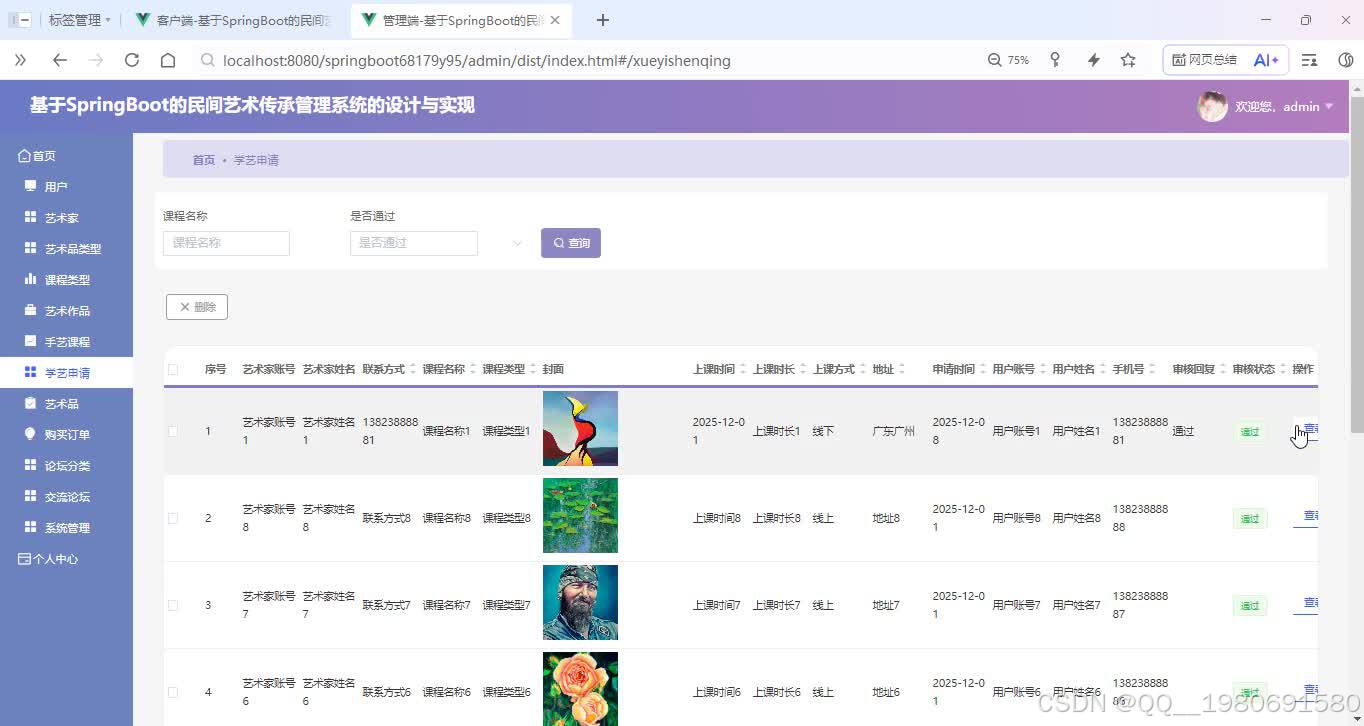Sort table by 申请时间 column

click(983, 369)
